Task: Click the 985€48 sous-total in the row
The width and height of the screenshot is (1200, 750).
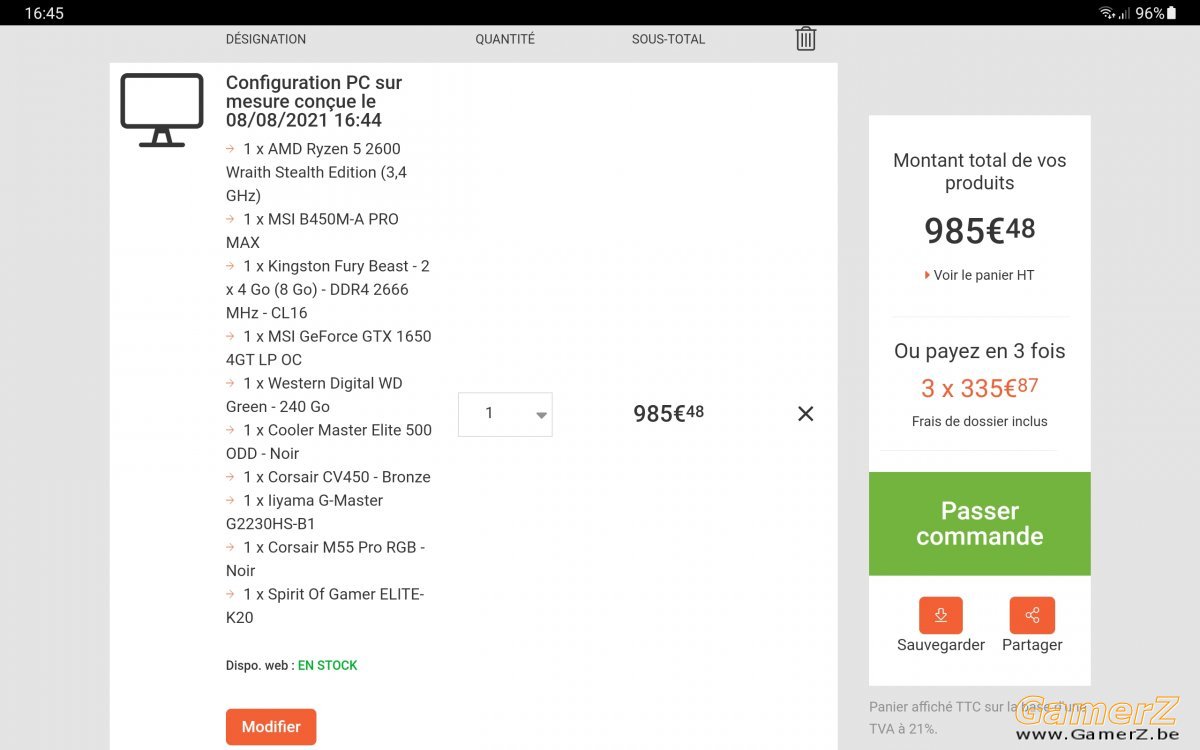Action: pyautogui.click(x=668, y=412)
